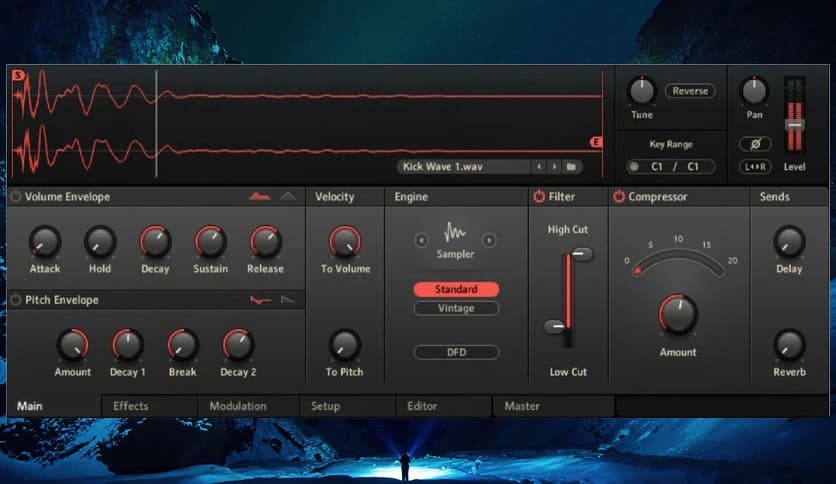Select the gray pitch envelope shape icon
This screenshot has height=484, width=836.
click(288, 300)
